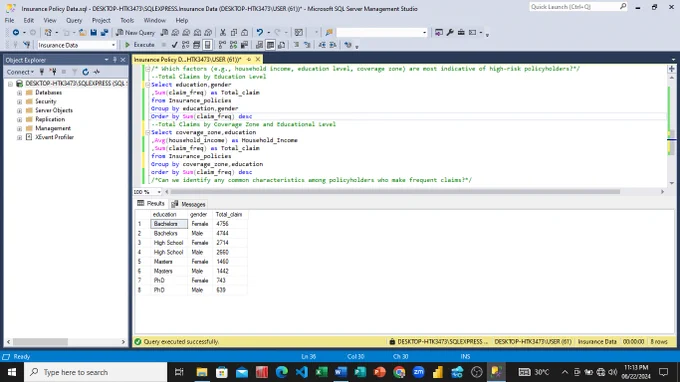680x382 pixels.
Task: Click the Refresh icon in Object Explorer
Action: [x=85, y=72]
